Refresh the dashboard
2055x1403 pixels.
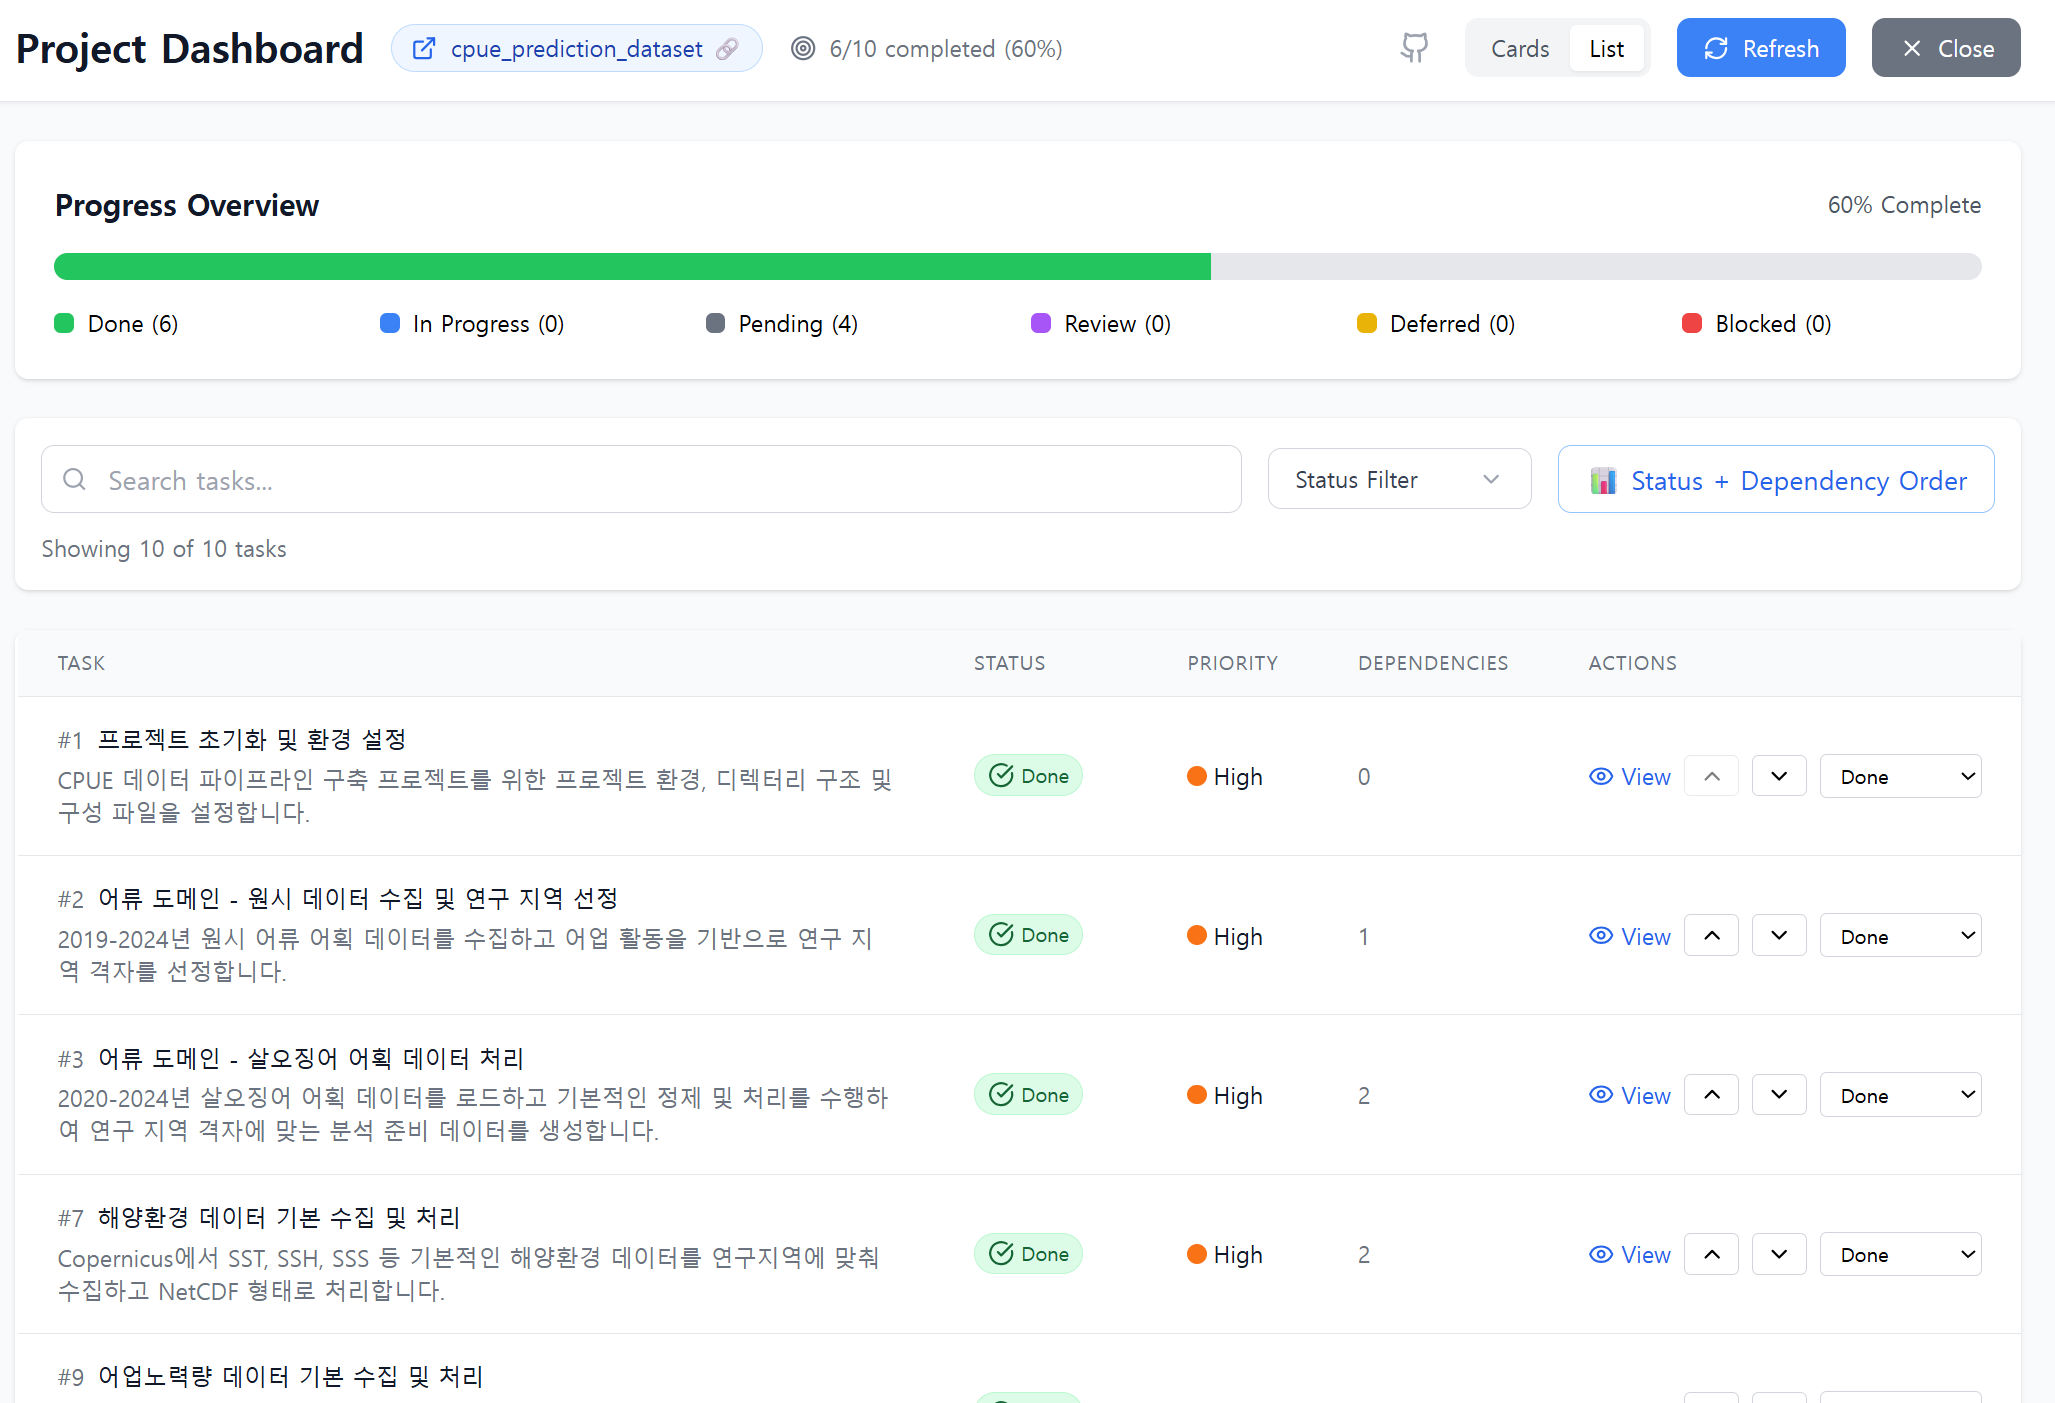1761,47
